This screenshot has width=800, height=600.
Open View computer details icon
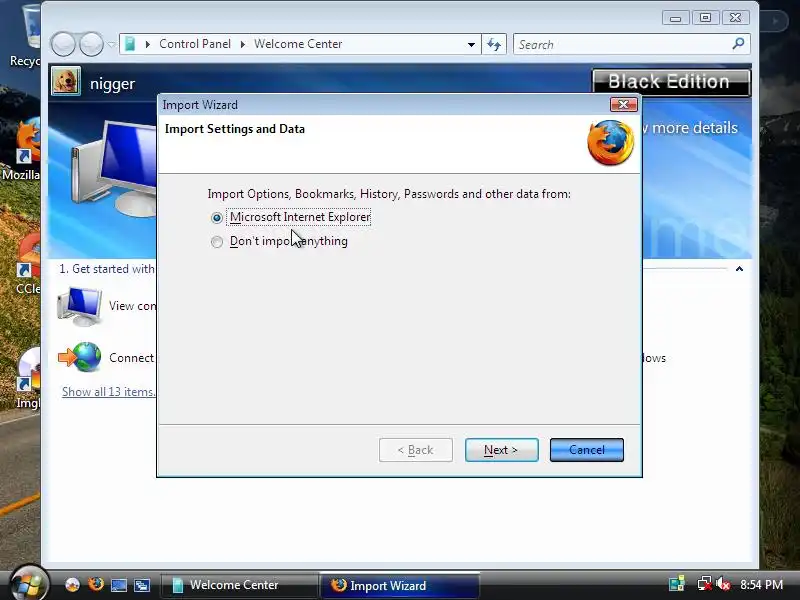80,307
